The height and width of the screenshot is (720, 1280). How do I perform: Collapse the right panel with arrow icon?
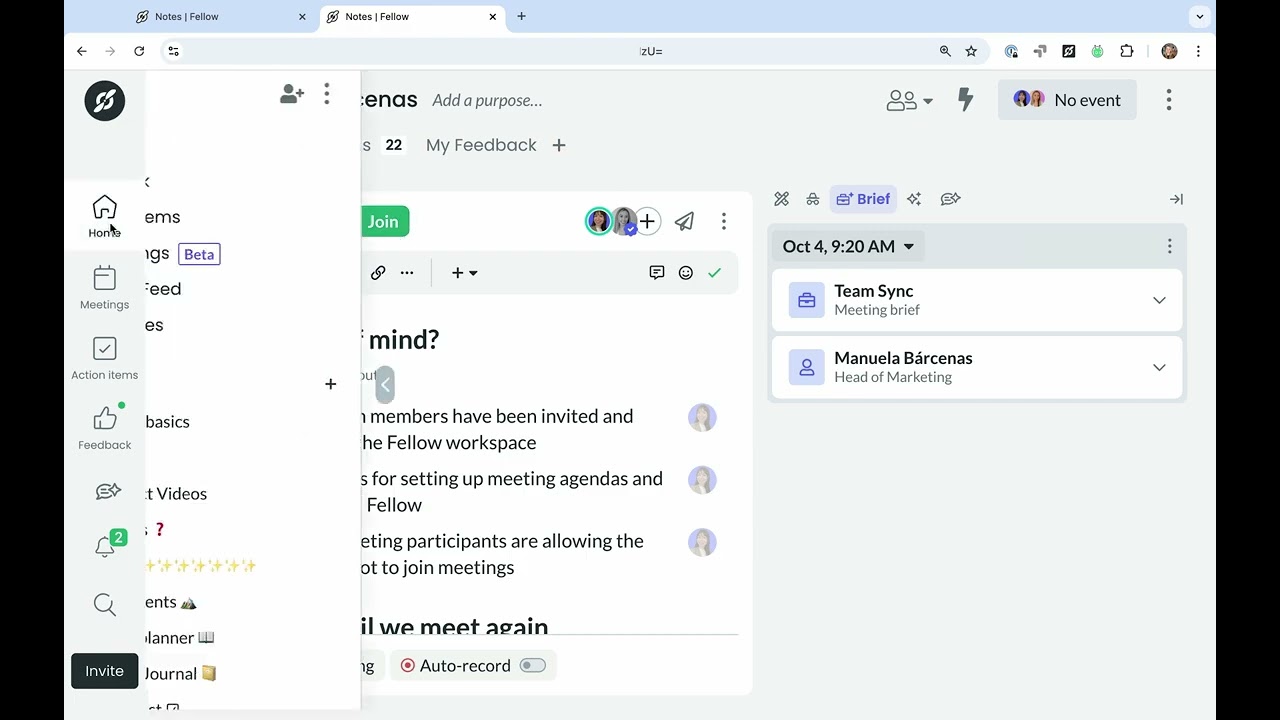click(1176, 199)
